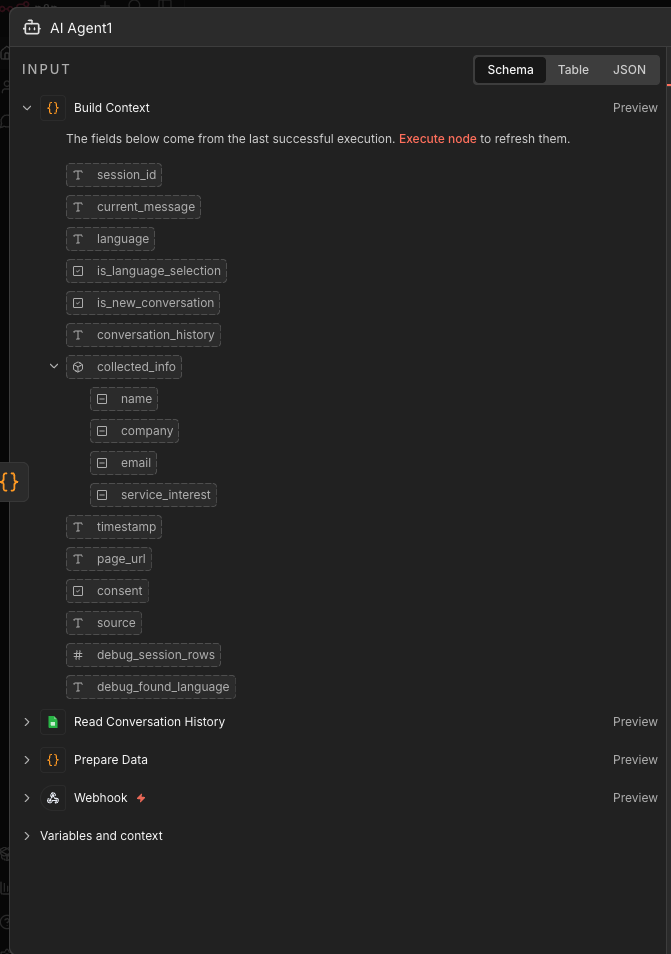Expand the Read Conversation History section
Viewport: 671px width, 954px height.
pos(26,721)
